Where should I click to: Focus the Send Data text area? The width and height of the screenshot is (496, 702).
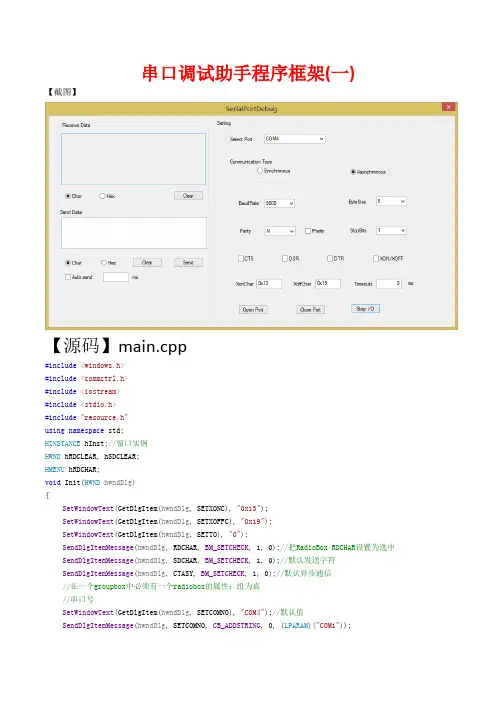pos(134,233)
